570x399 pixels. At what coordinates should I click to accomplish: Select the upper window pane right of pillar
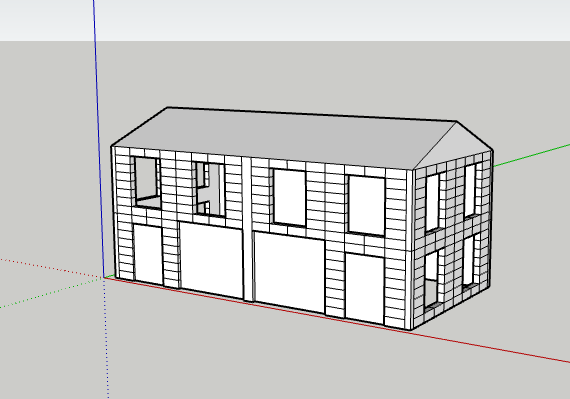290,197
